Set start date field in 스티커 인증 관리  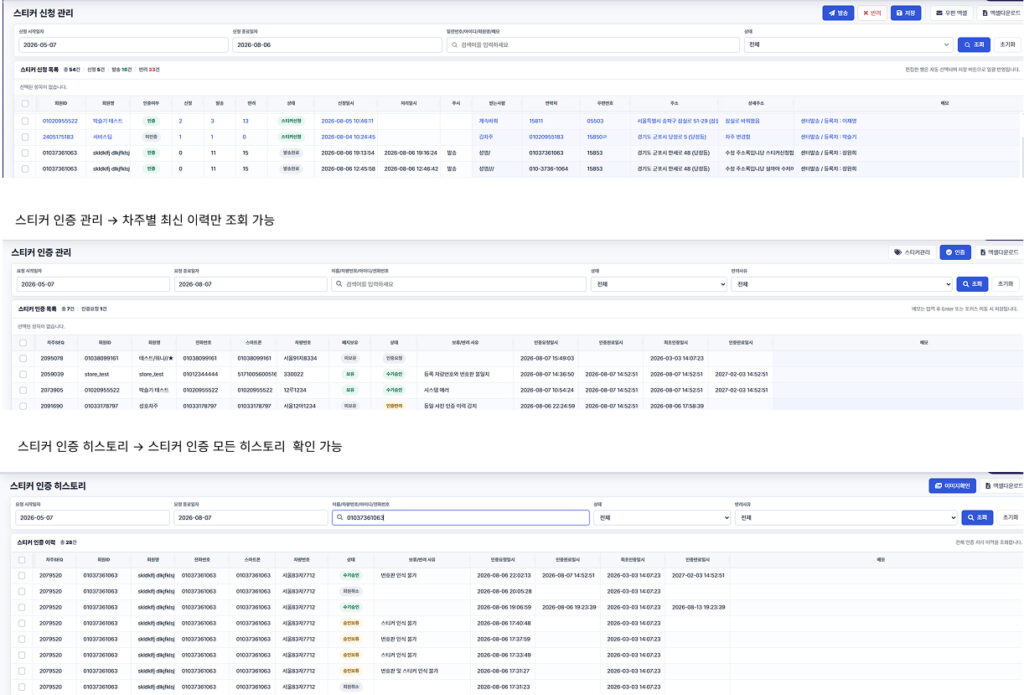(x=93, y=284)
